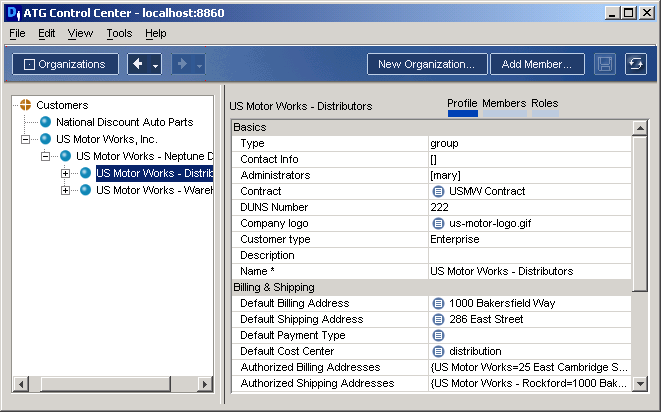Viewport: 661px width, 412px height.
Task: Click the 'Company logo' label
Action: 274,224
